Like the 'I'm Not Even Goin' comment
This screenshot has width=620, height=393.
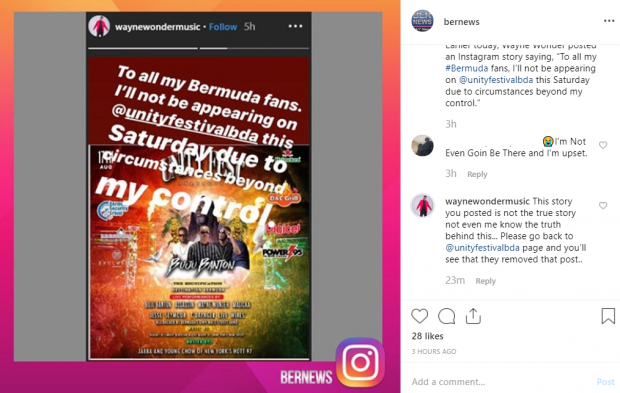click(603, 145)
